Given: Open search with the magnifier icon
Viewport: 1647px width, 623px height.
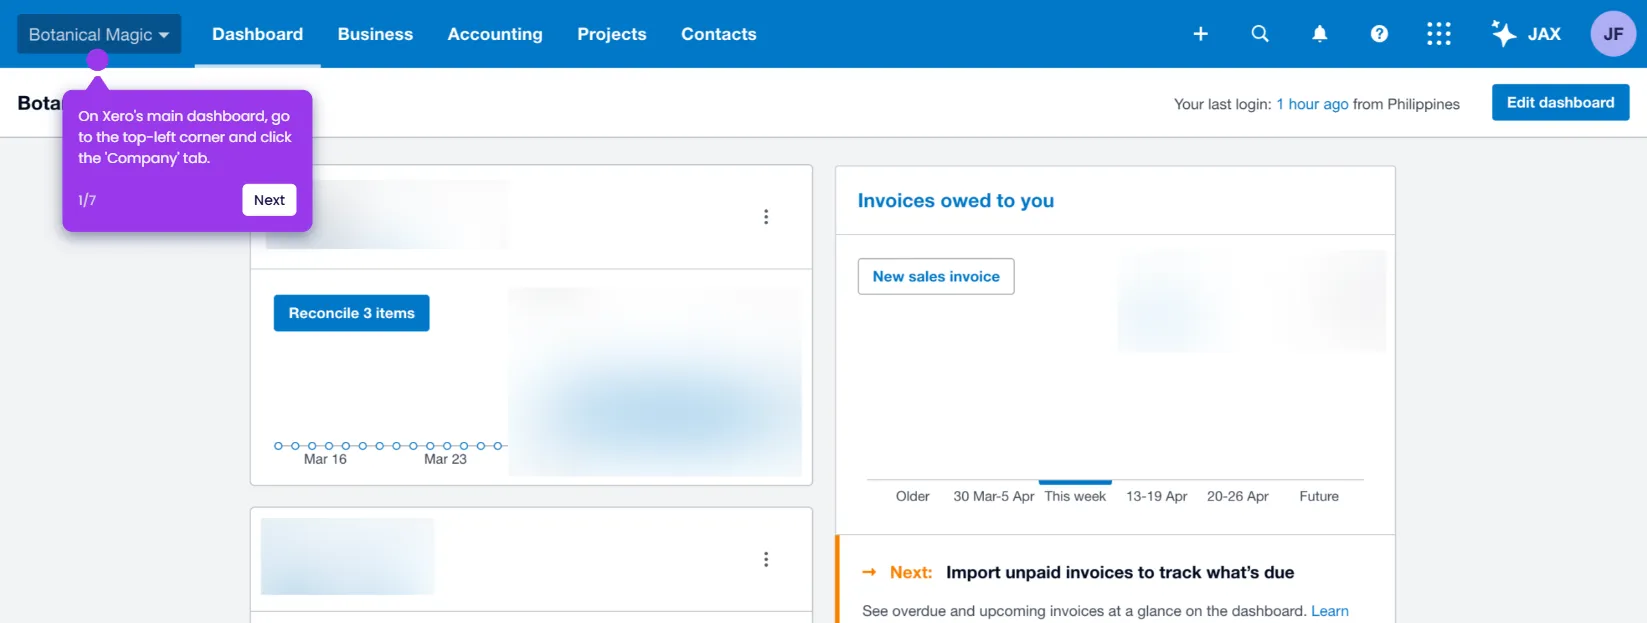Looking at the screenshot, I should [x=1260, y=34].
